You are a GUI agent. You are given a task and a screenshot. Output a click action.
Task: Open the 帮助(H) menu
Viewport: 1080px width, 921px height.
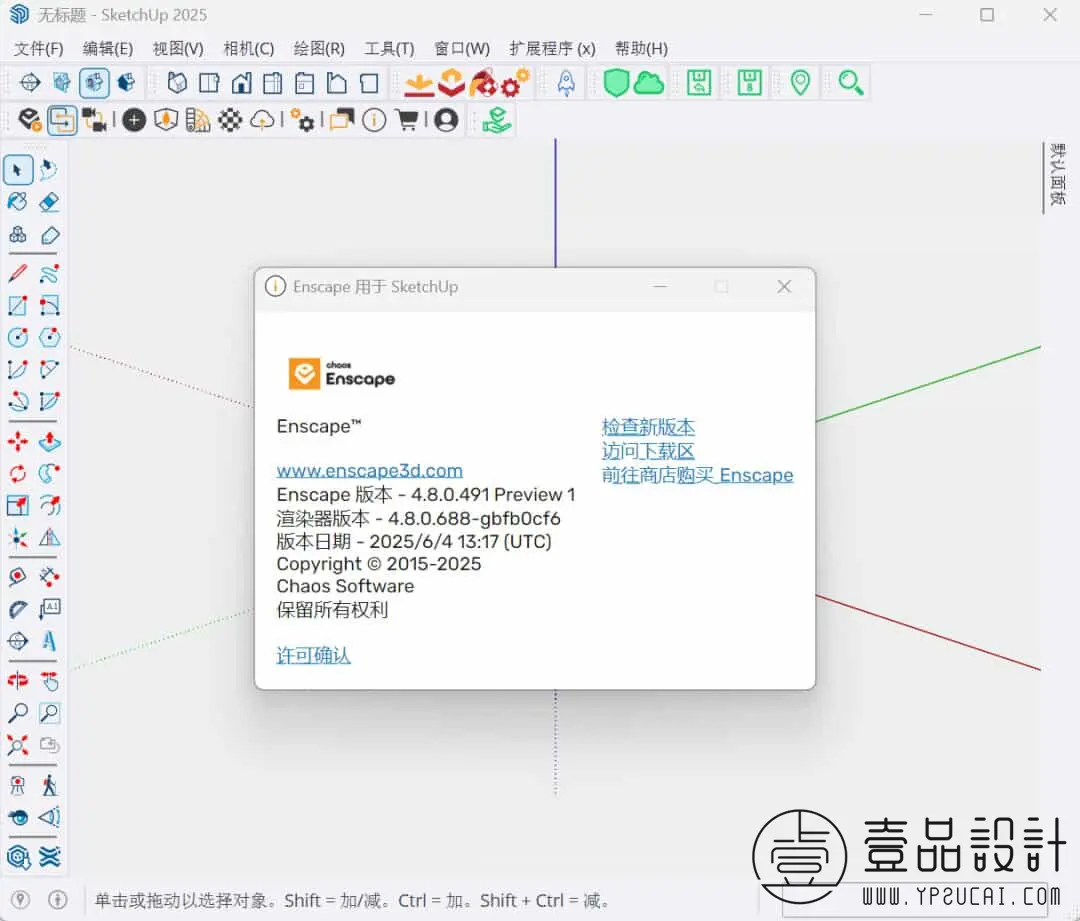point(641,48)
